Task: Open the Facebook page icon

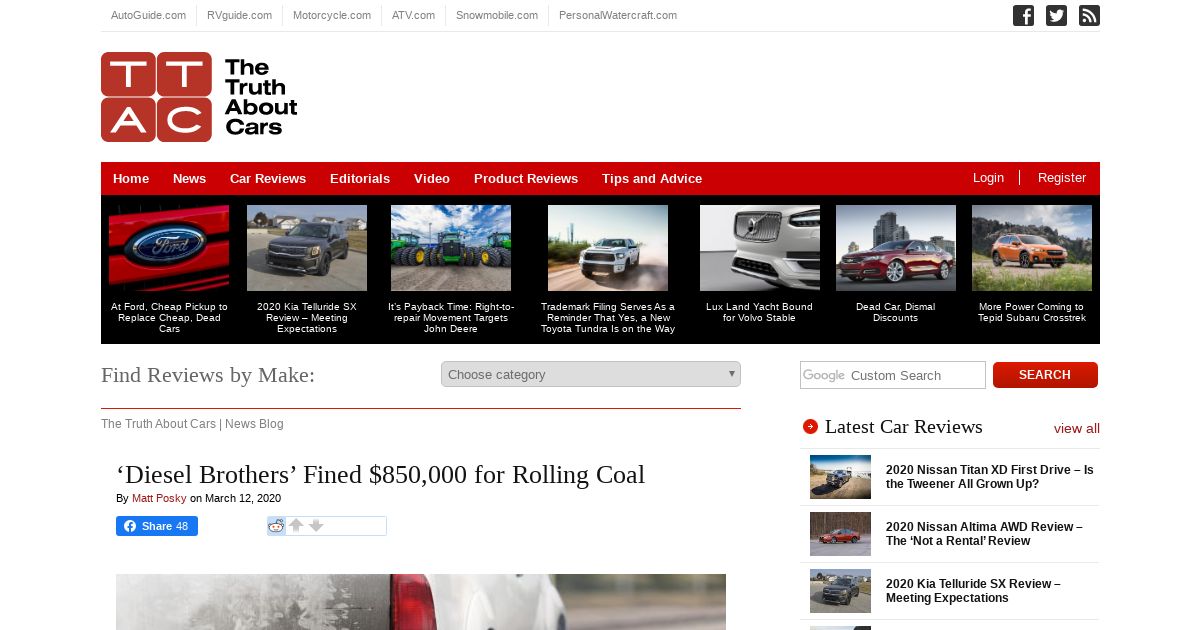Action: (1023, 15)
